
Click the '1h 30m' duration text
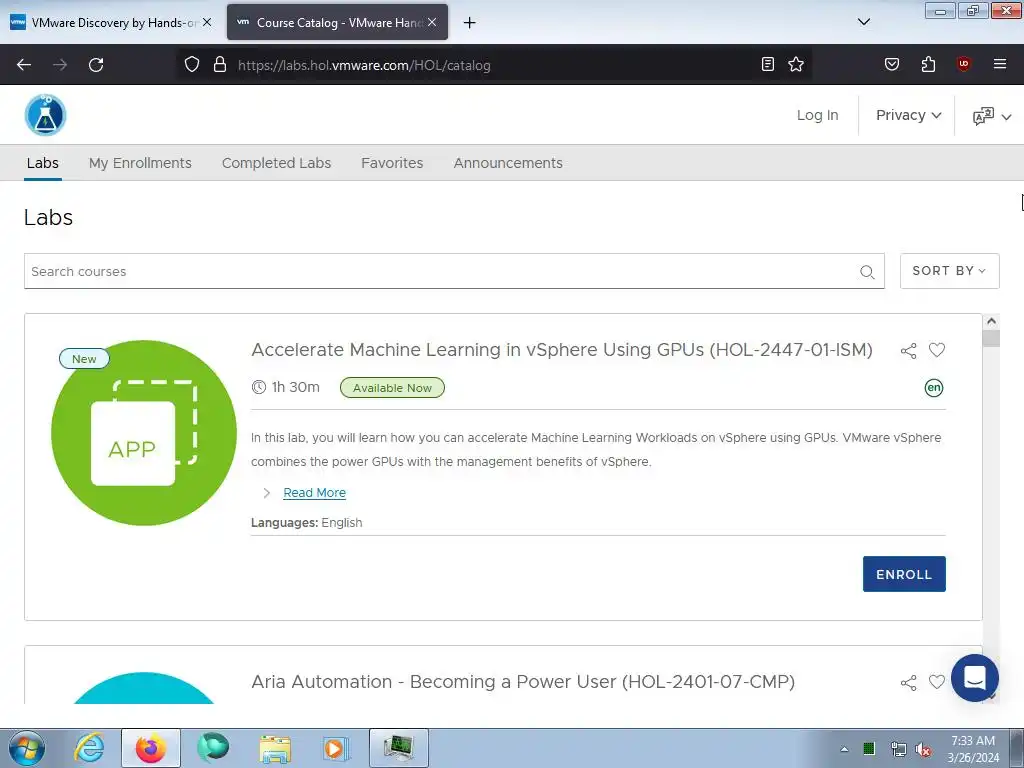tap(295, 387)
